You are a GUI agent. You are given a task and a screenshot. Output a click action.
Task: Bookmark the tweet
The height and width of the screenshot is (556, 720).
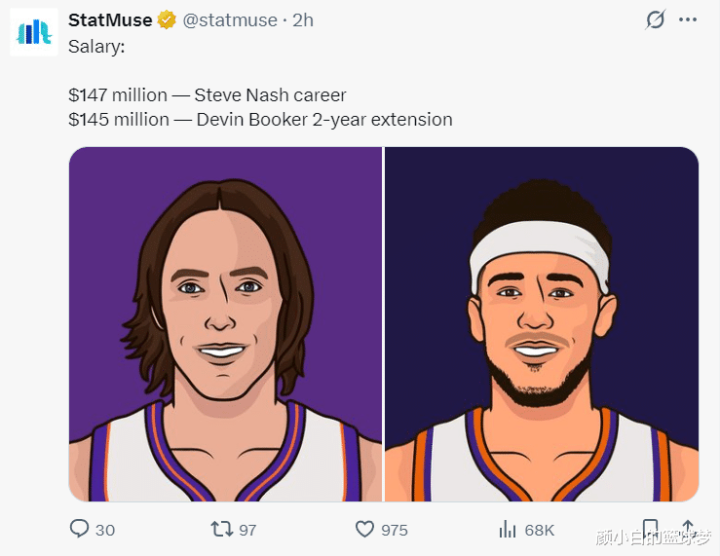[x=650, y=529]
